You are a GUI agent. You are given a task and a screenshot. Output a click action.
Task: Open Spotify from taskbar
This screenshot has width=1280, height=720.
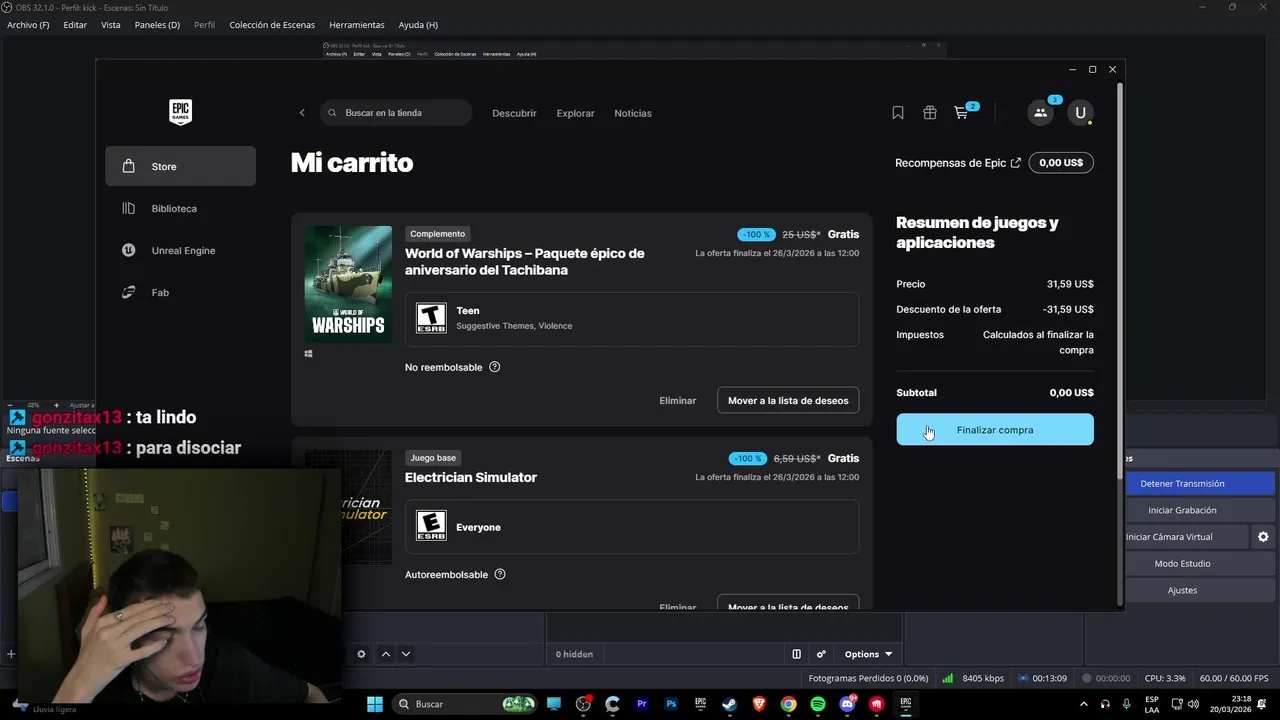818,704
